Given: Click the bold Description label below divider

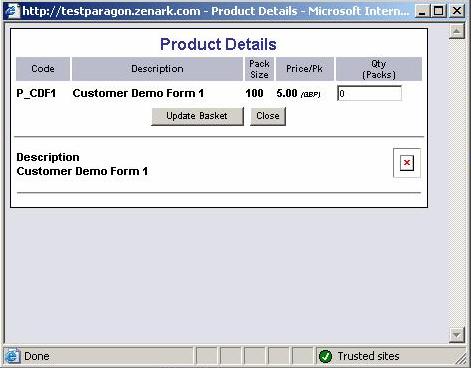Looking at the screenshot, I should point(48,157).
